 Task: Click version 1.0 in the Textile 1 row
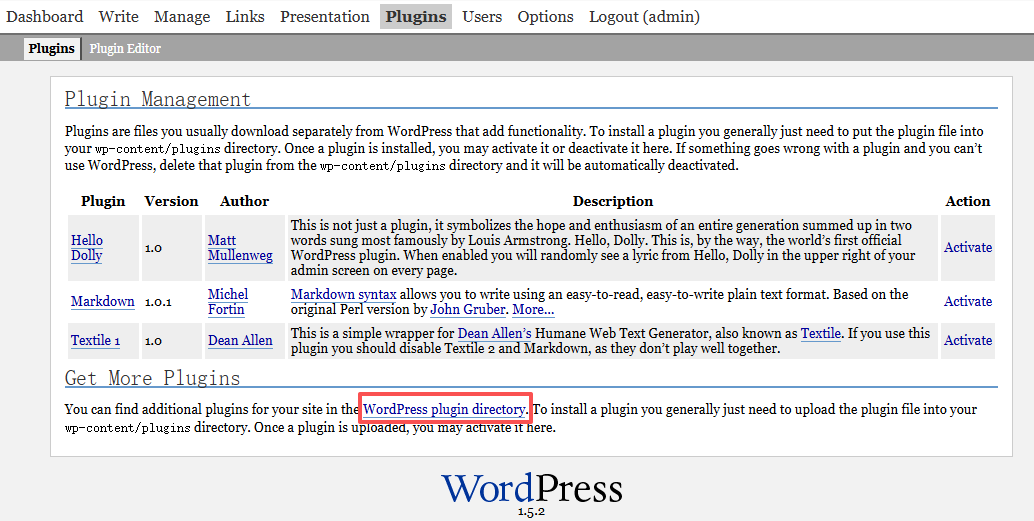(x=153, y=341)
